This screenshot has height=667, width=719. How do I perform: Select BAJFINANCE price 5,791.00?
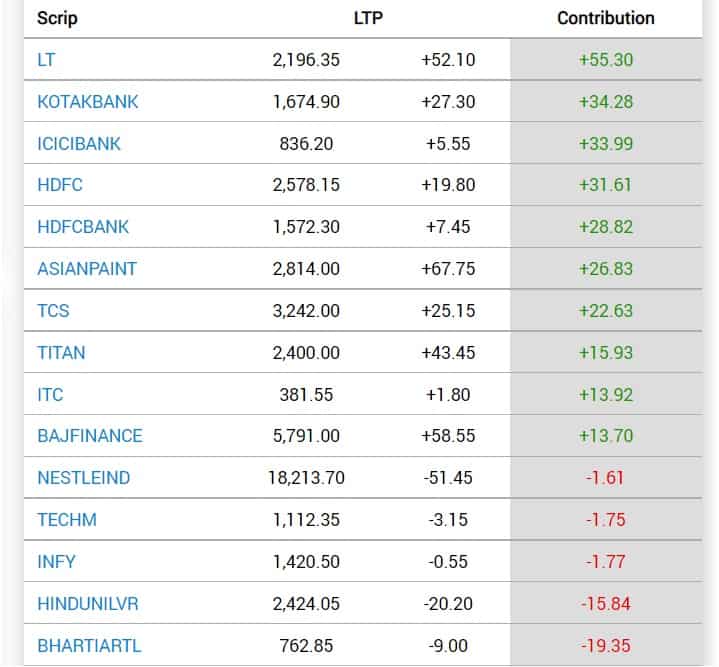306,435
